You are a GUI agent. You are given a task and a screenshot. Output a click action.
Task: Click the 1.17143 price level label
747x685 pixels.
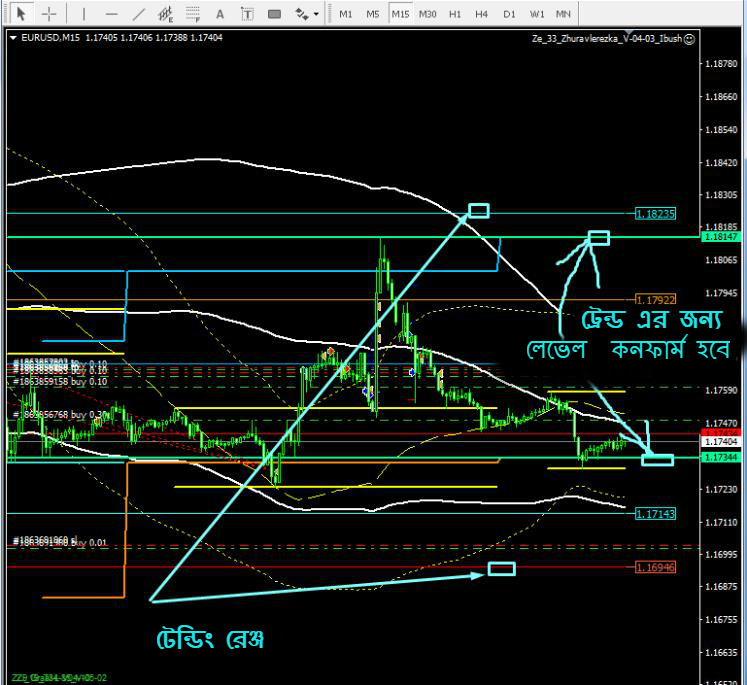[x=656, y=514]
